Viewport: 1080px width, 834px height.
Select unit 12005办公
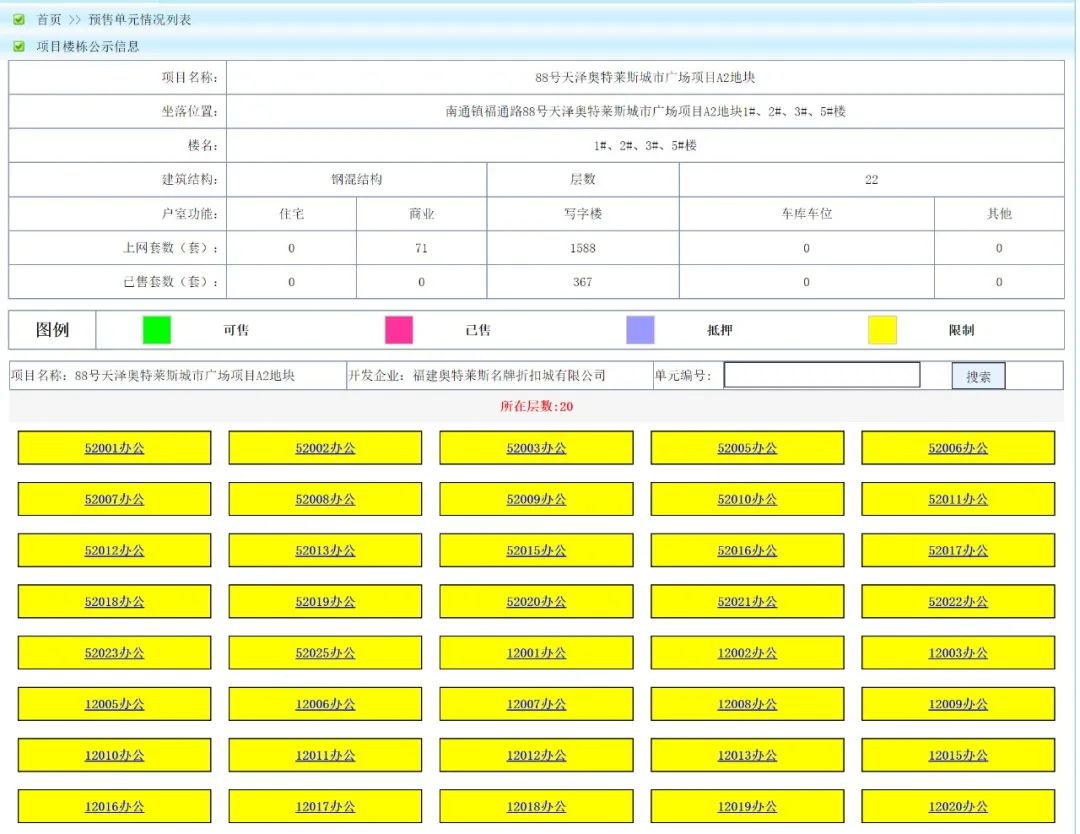click(114, 705)
